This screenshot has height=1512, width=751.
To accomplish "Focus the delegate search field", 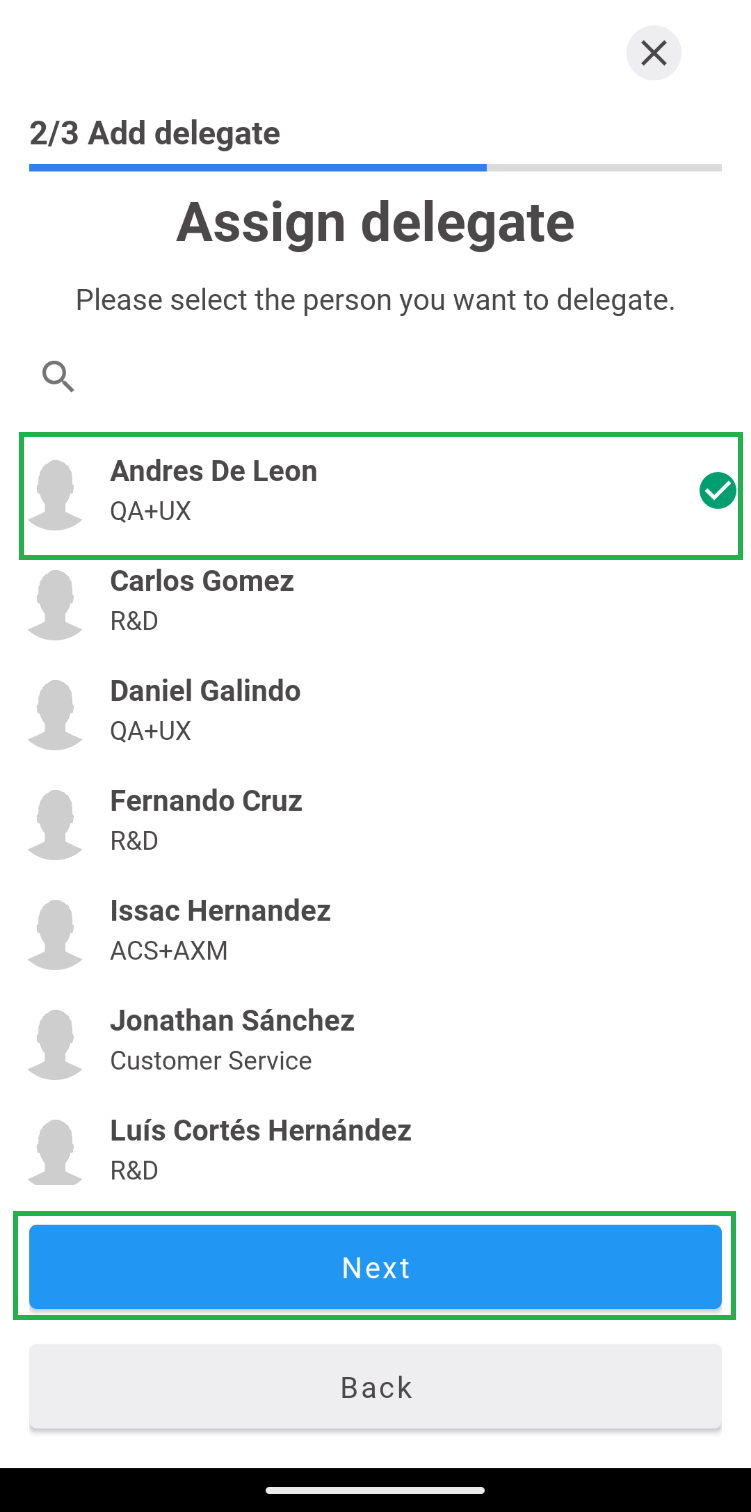I will pos(390,377).
